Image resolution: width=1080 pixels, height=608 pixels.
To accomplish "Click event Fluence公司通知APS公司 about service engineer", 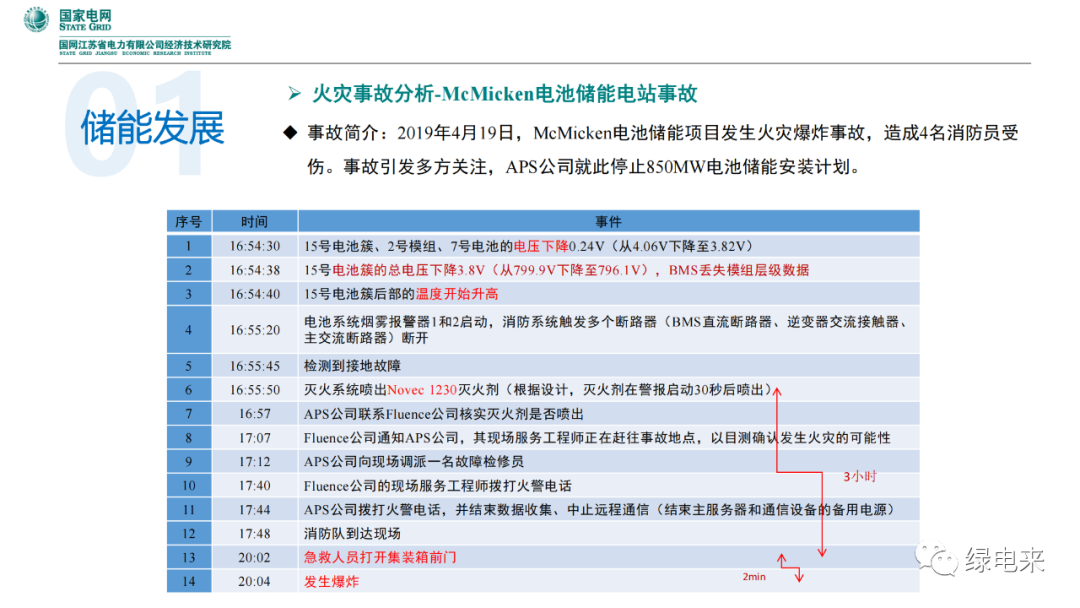I will pos(597,439).
